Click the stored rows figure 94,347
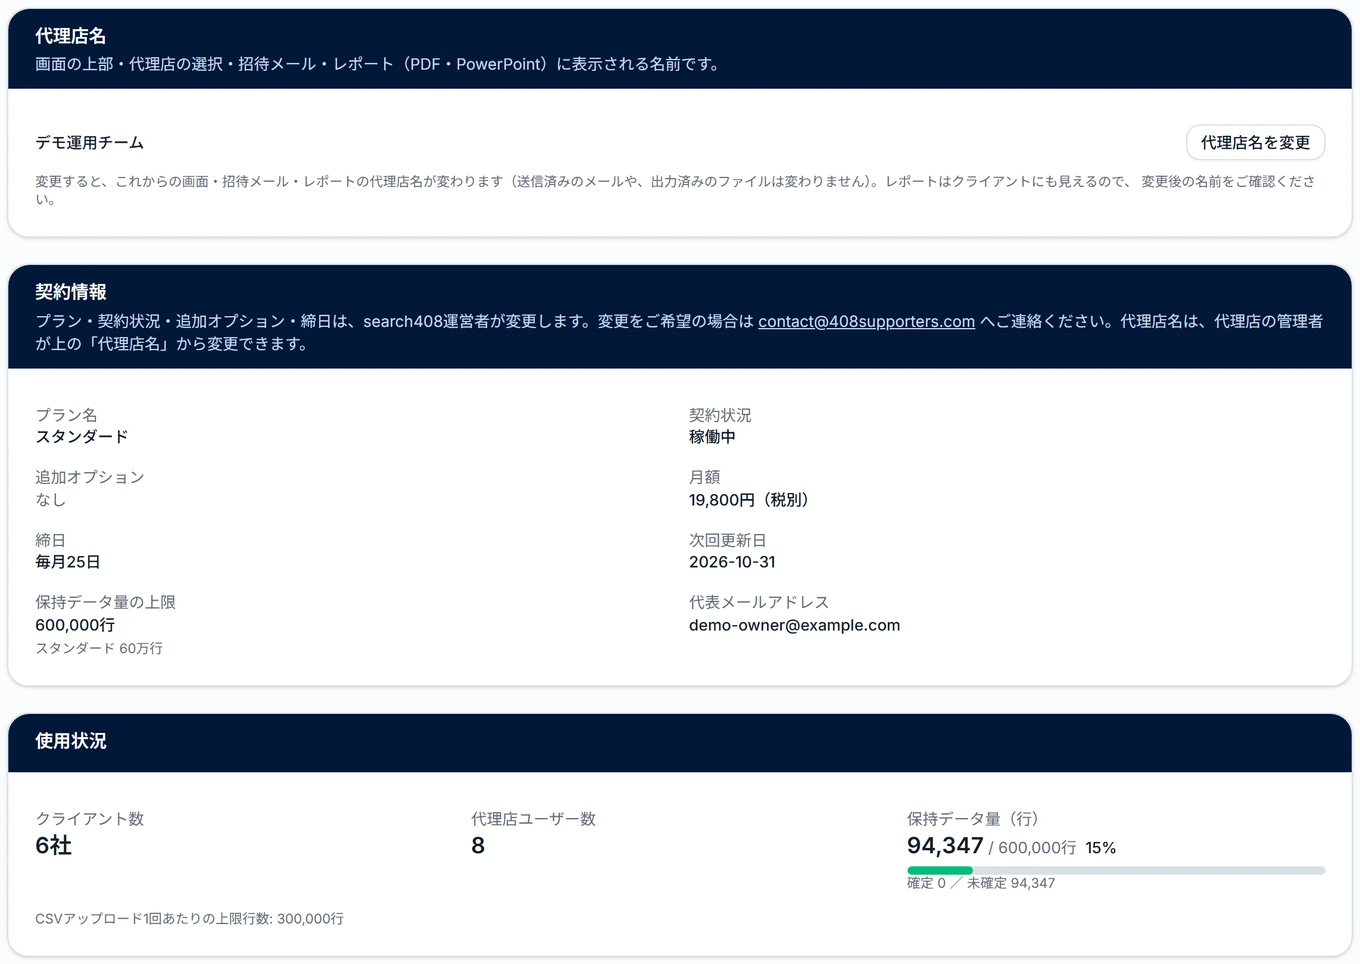The height and width of the screenshot is (964, 1360). pos(945,846)
